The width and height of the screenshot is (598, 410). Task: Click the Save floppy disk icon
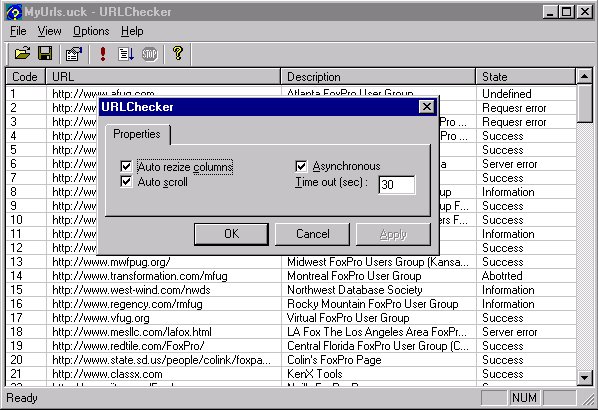coord(45,53)
